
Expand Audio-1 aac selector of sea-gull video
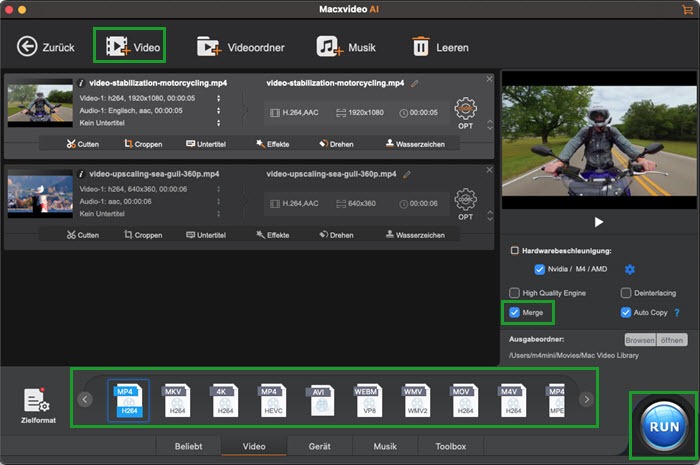[218, 202]
